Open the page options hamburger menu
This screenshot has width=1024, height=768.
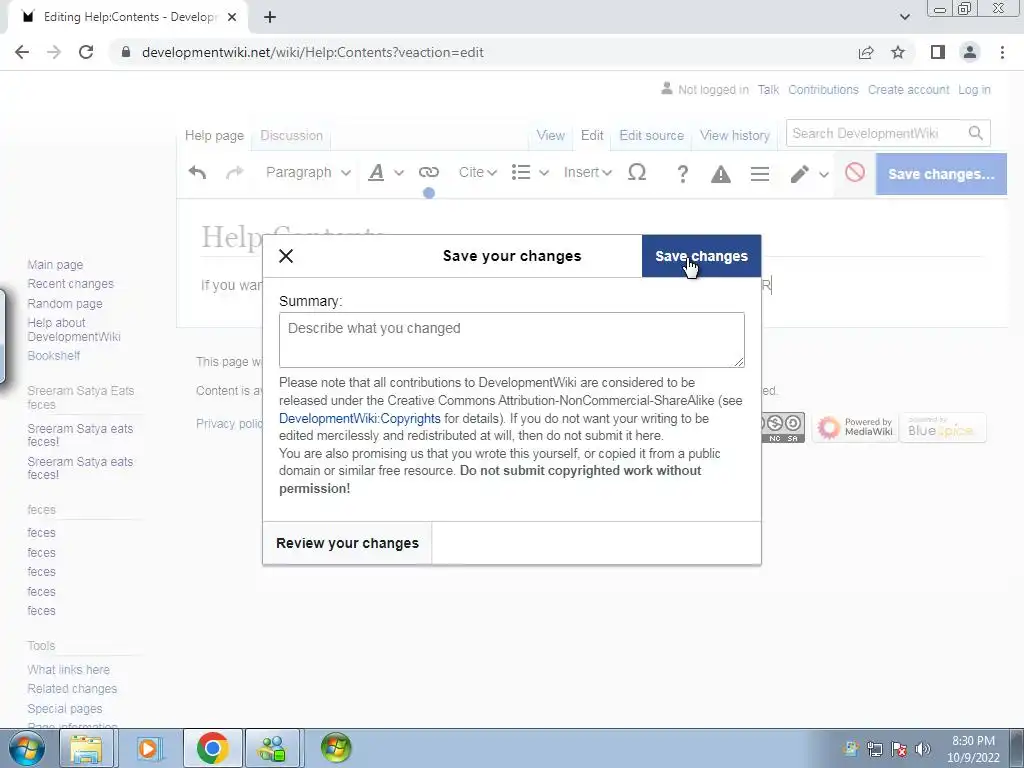click(x=760, y=174)
